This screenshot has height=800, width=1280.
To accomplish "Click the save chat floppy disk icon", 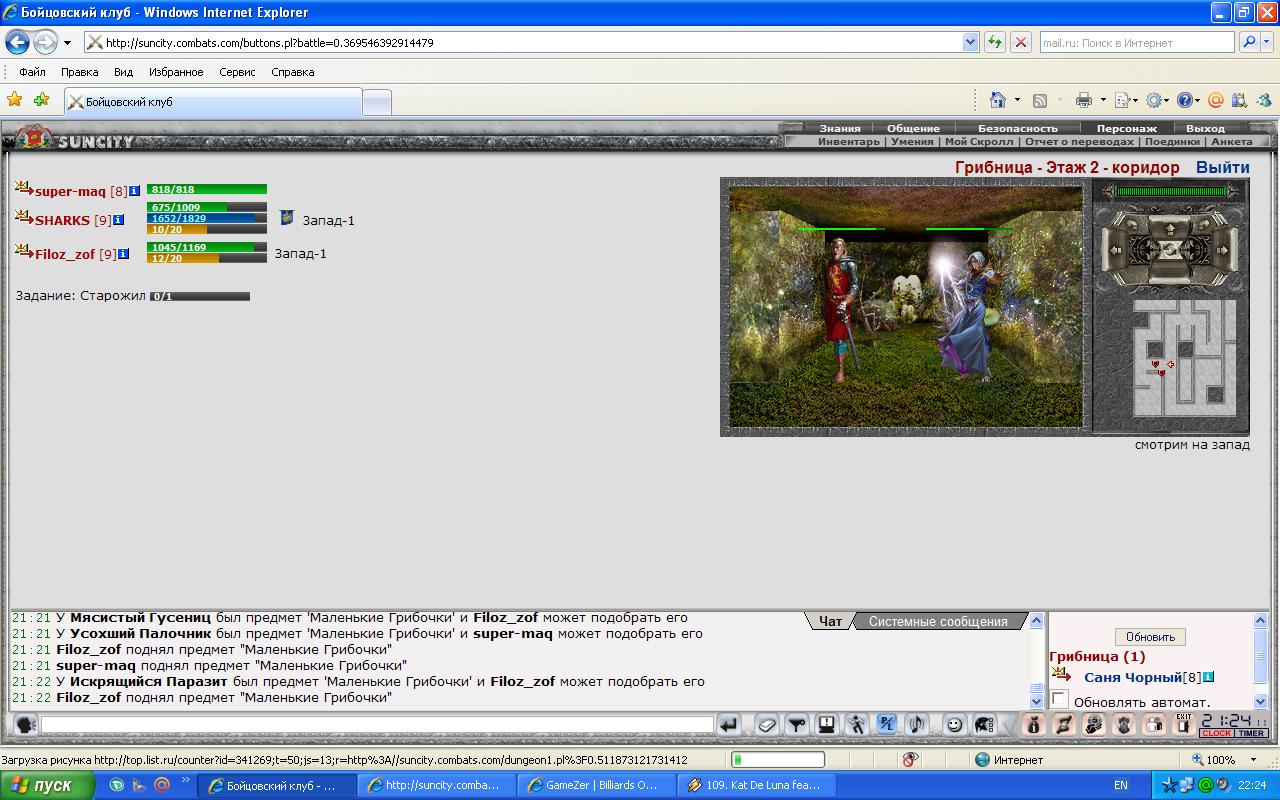I will 827,724.
